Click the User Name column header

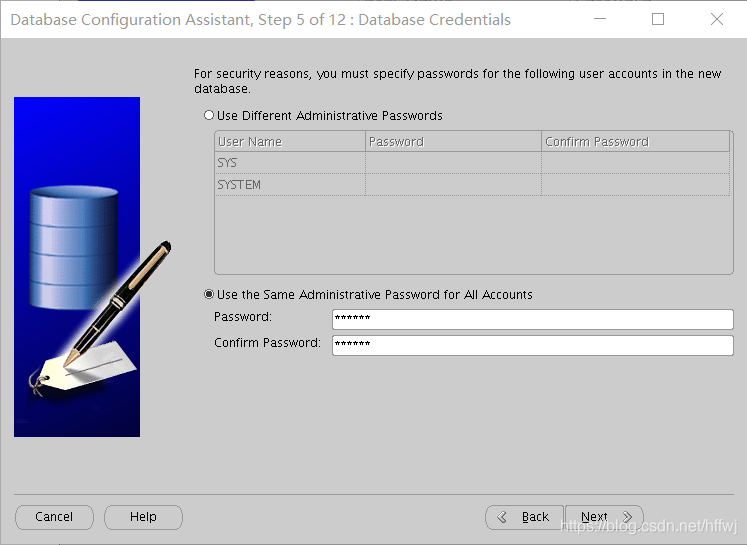(x=290, y=141)
